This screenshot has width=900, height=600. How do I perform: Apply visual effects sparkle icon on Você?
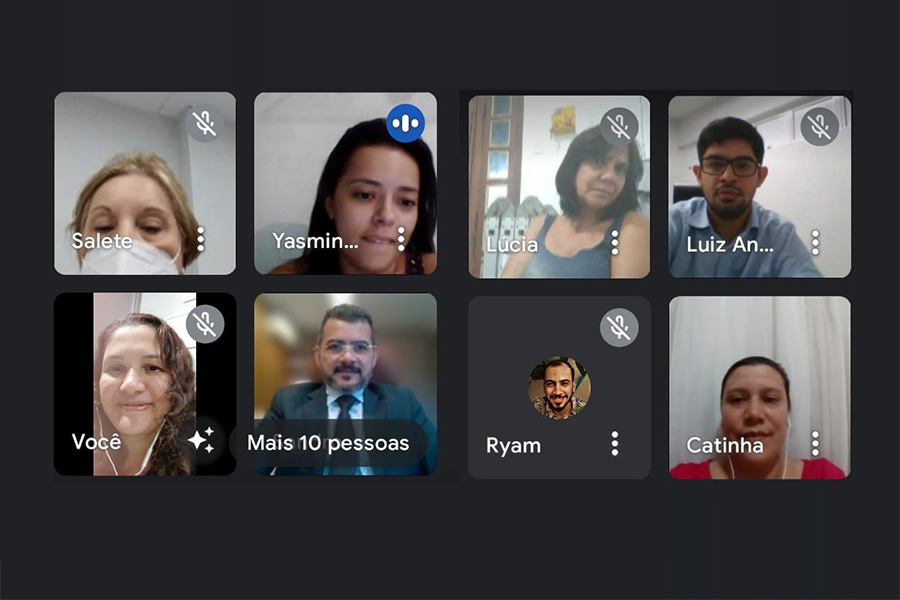click(x=201, y=440)
